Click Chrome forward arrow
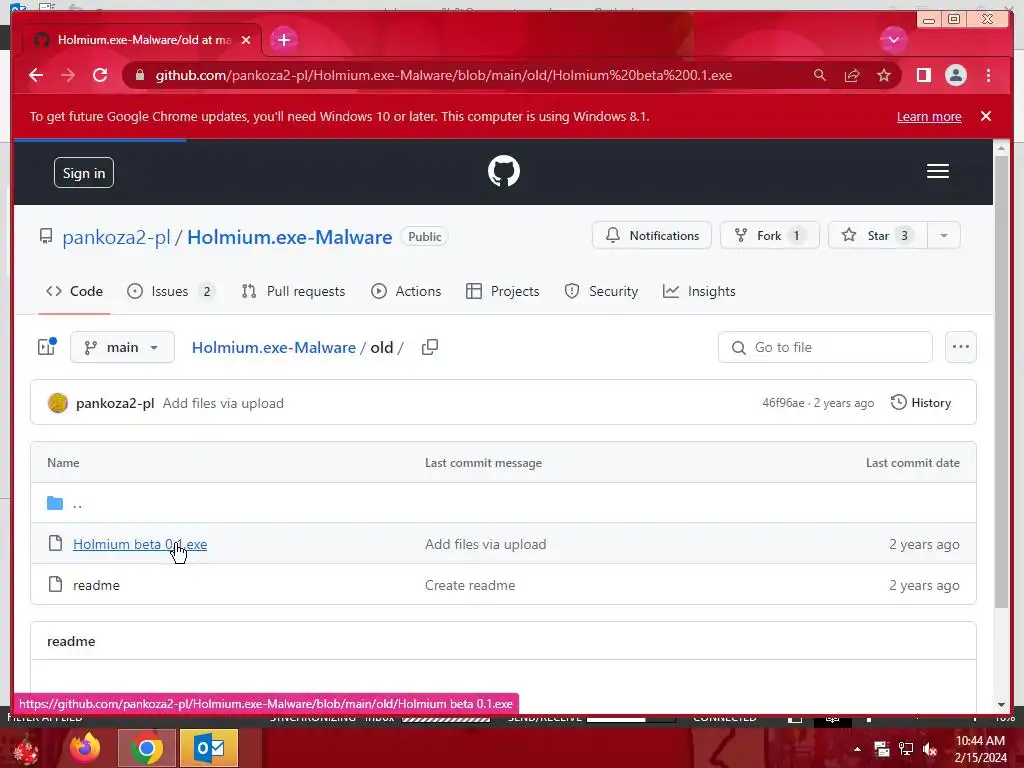1024x768 pixels. pyautogui.click(x=68, y=75)
